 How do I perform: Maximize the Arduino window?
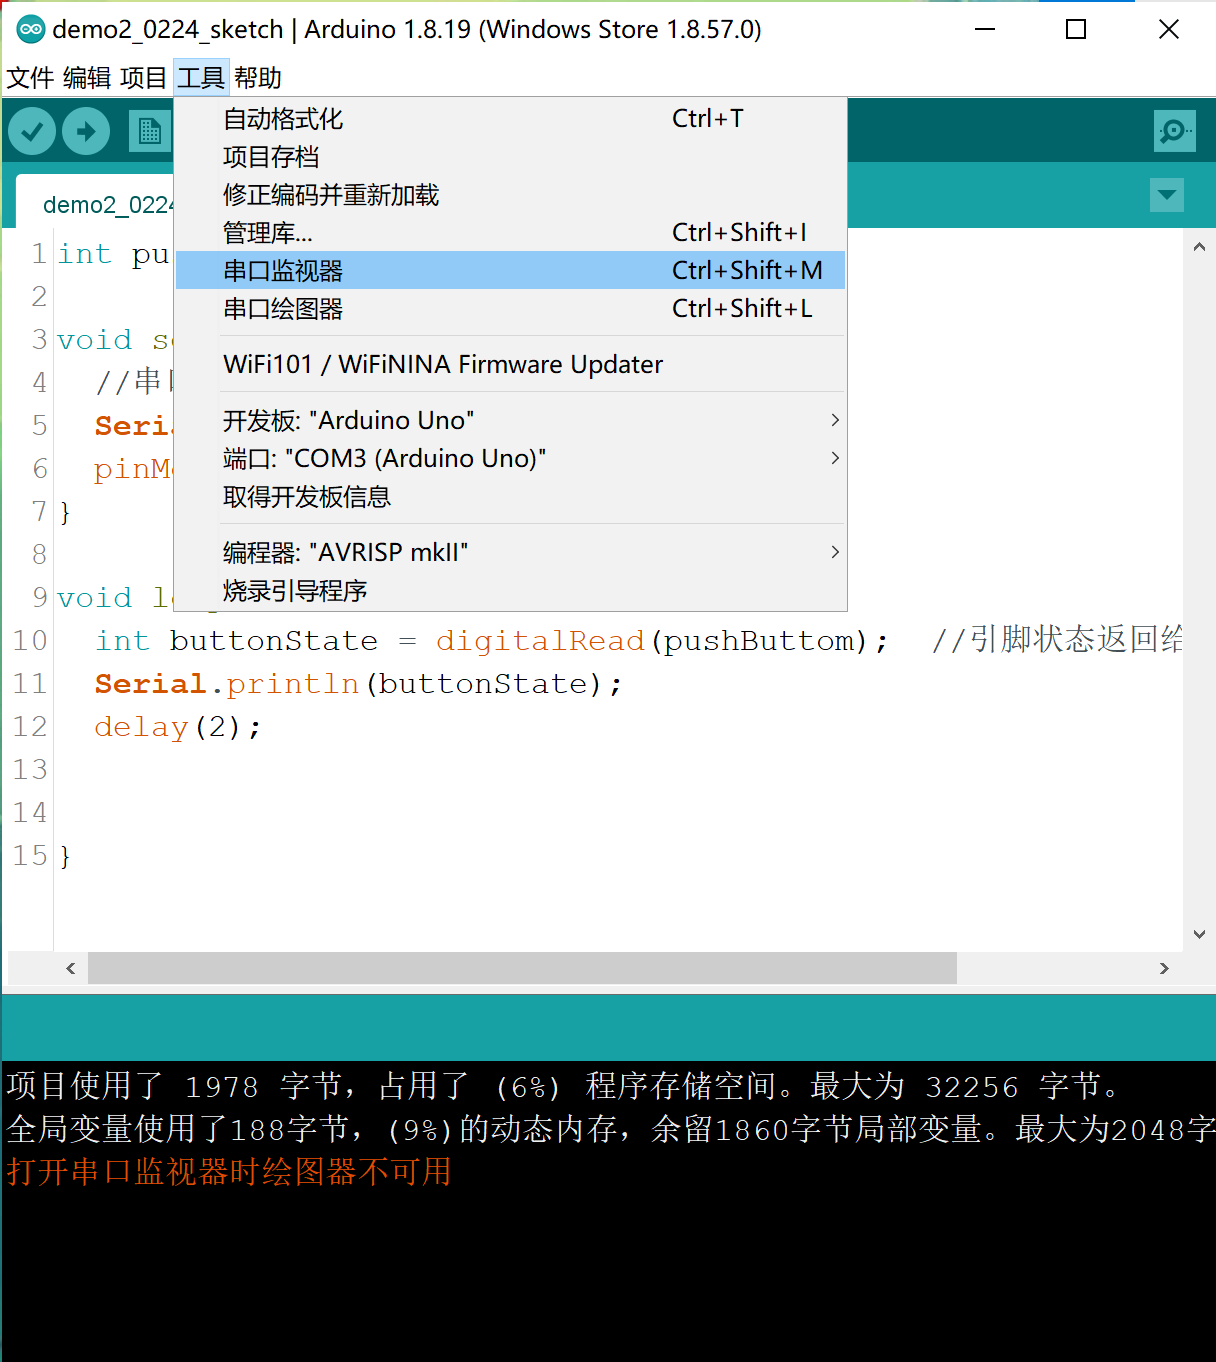1076,29
